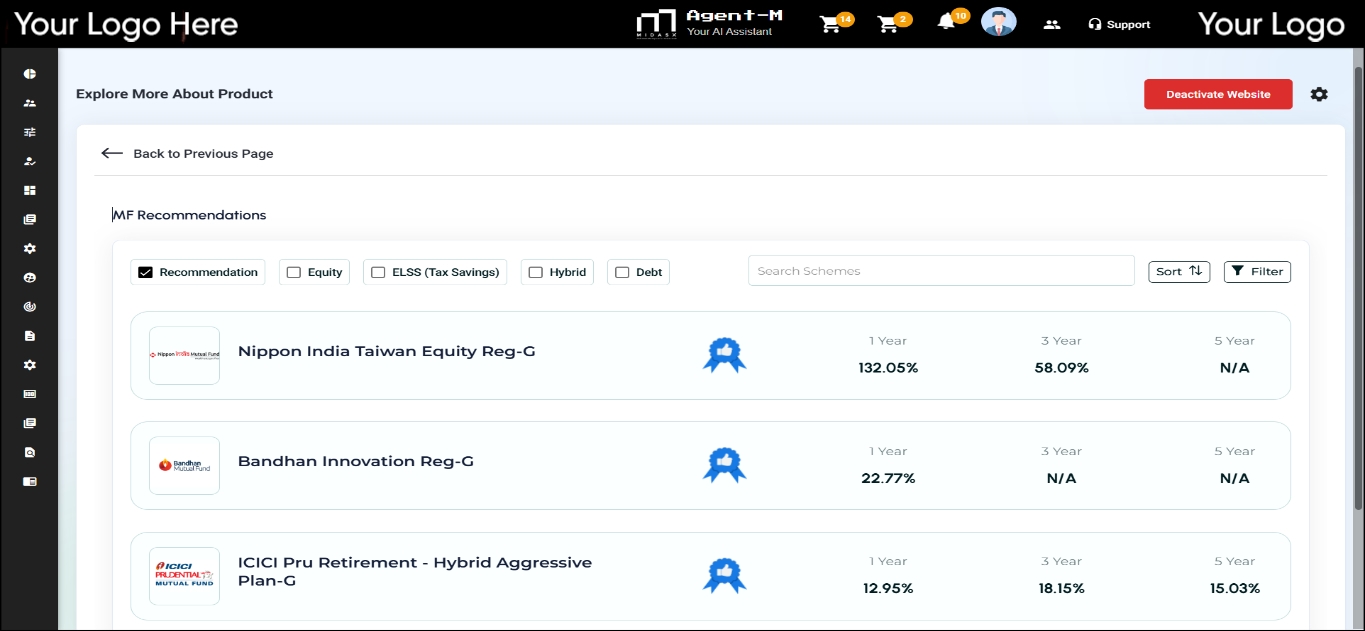Open the pie chart dashboard sidebar icon
This screenshot has width=1365, height=631.
pos(30,74)
